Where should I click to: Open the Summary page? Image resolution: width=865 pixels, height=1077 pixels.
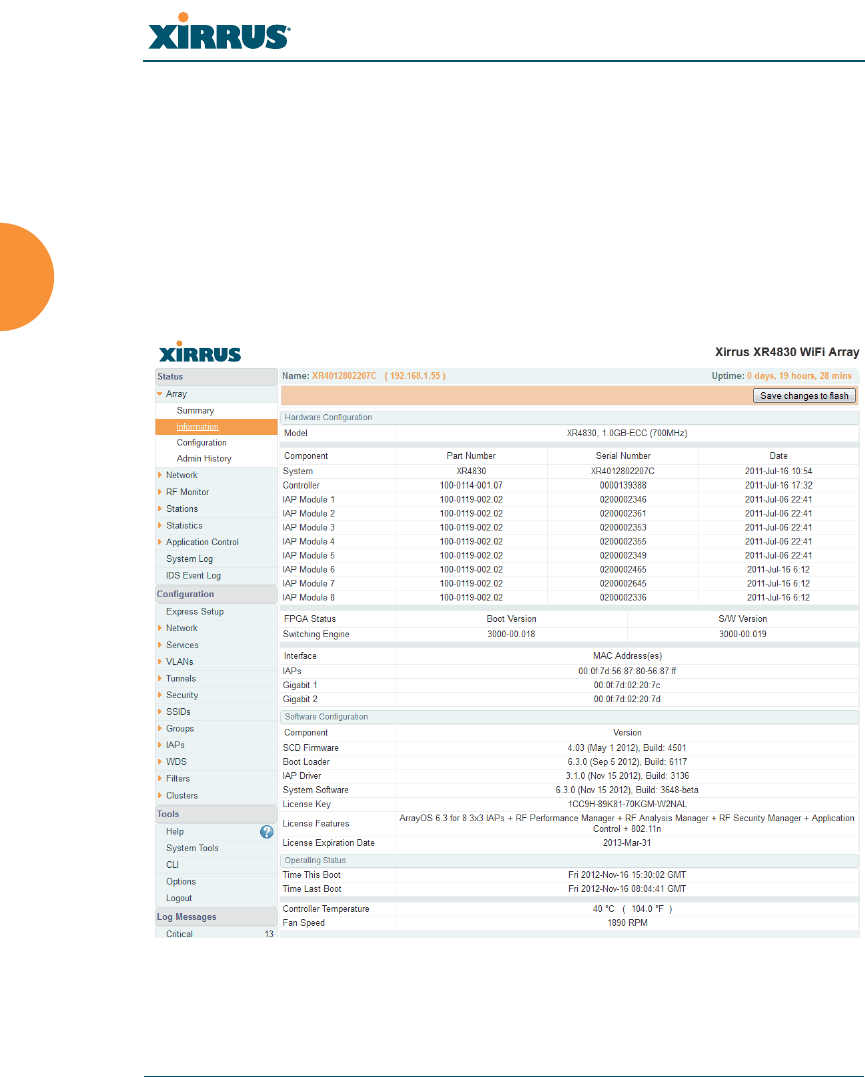(195, 411)
